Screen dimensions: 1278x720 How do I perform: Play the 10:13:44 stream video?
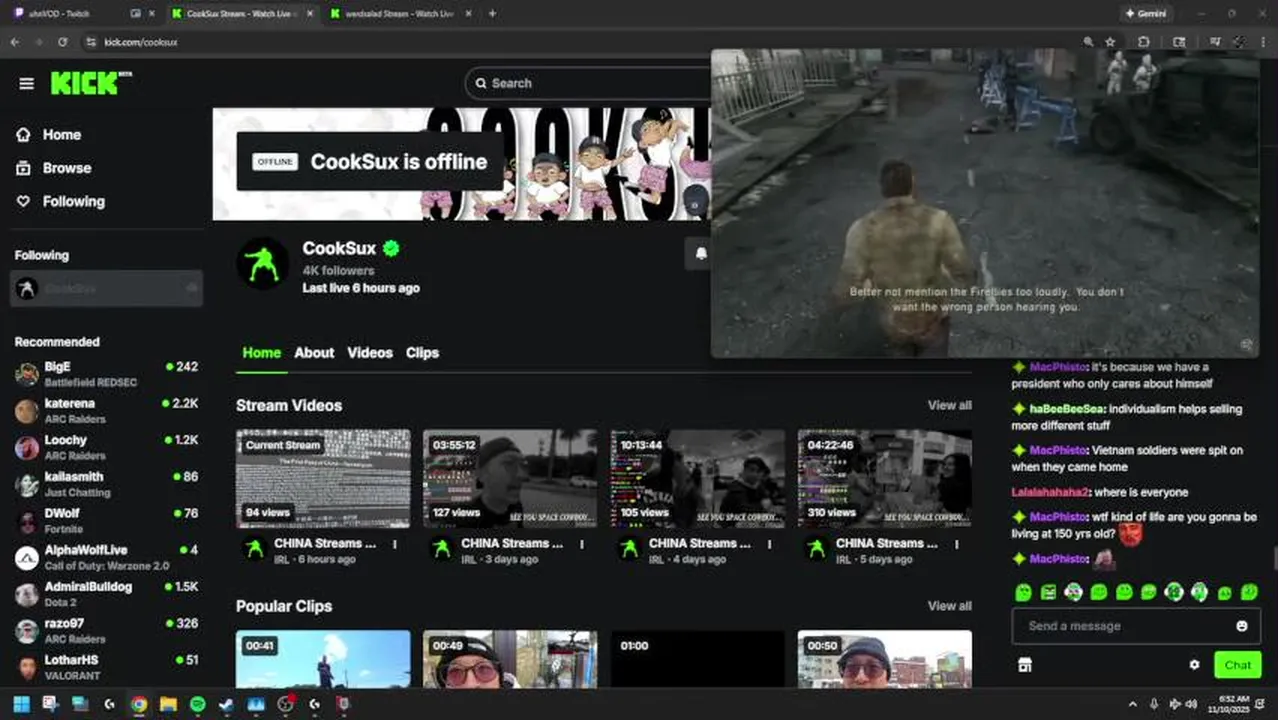coord(698,478)
